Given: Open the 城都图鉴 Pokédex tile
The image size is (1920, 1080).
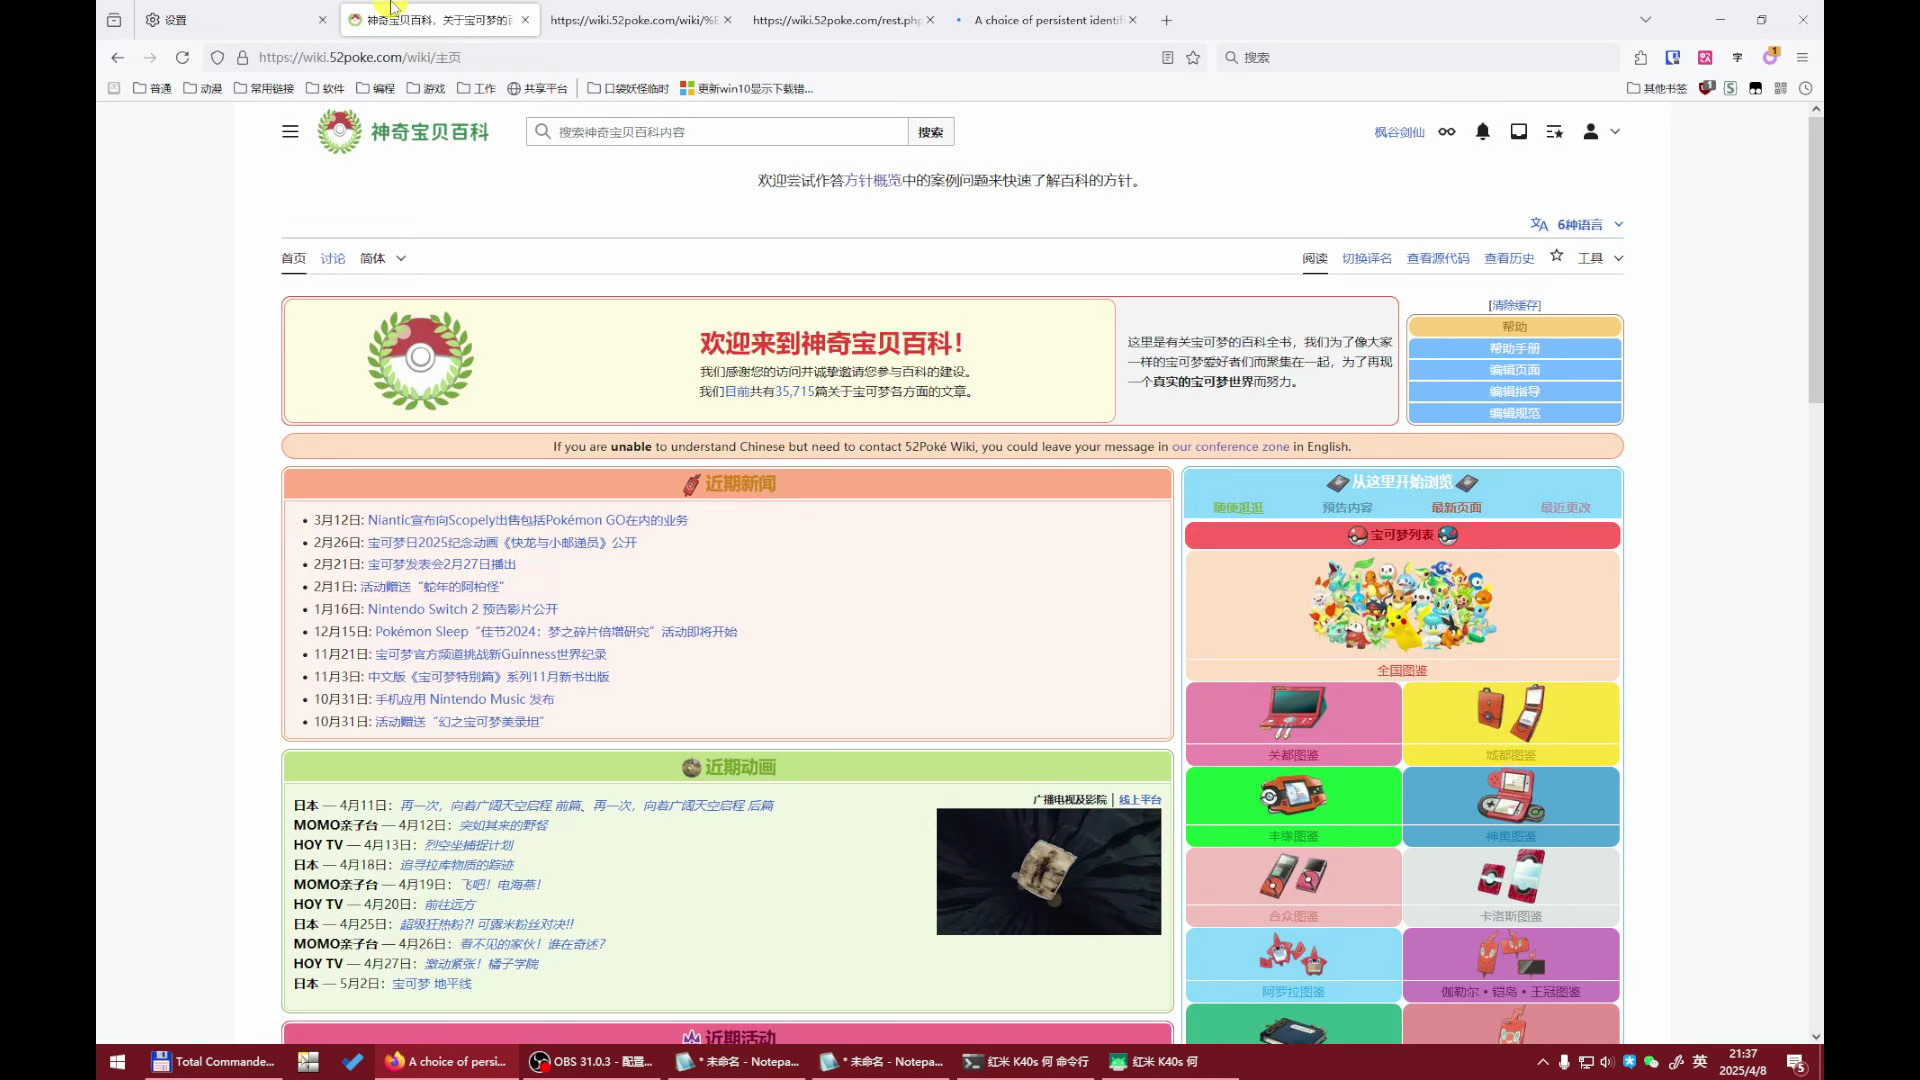Looking at the screenshot, I should point(1511,724).
